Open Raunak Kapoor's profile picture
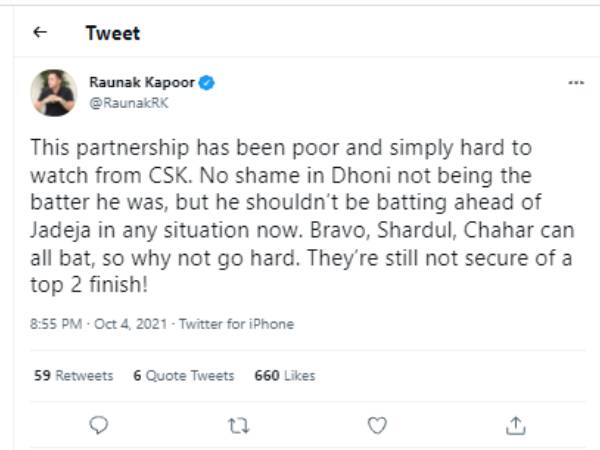The image size is (600, 450). [54, 92]
